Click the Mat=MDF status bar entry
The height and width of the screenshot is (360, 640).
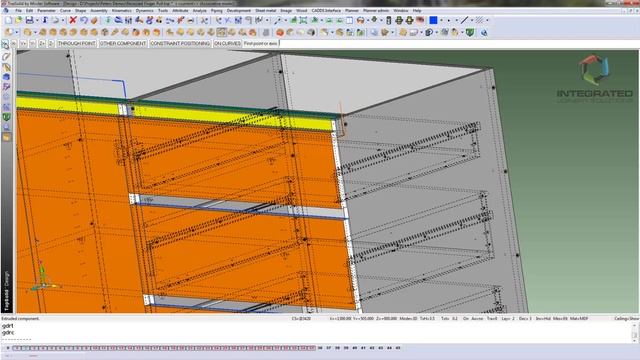(x=579, y=318)
